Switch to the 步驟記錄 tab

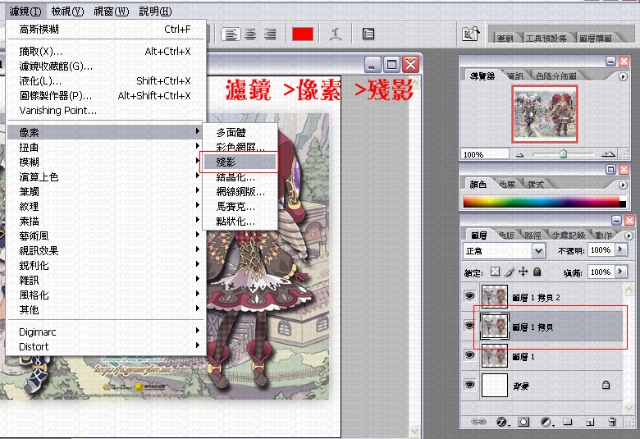coord(568,235)
